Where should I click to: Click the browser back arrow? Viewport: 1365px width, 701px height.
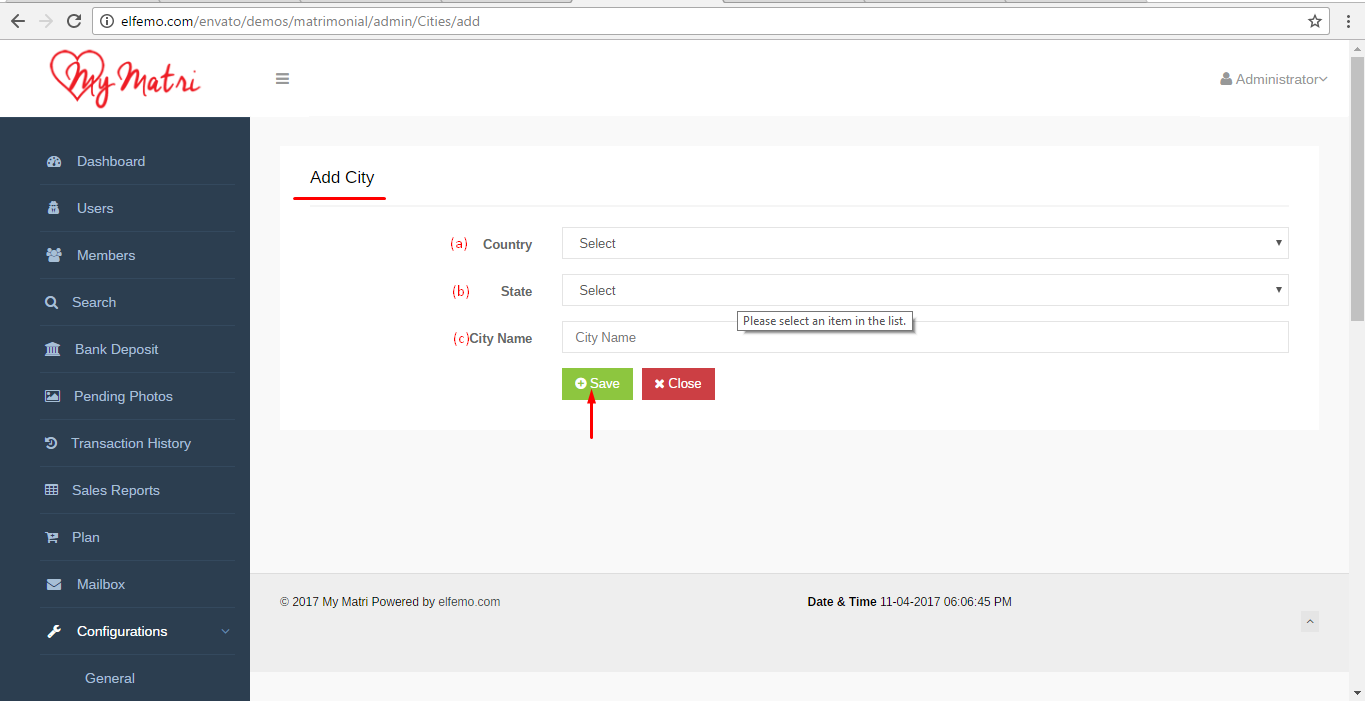pyautogui.click(x=18, y=20)
